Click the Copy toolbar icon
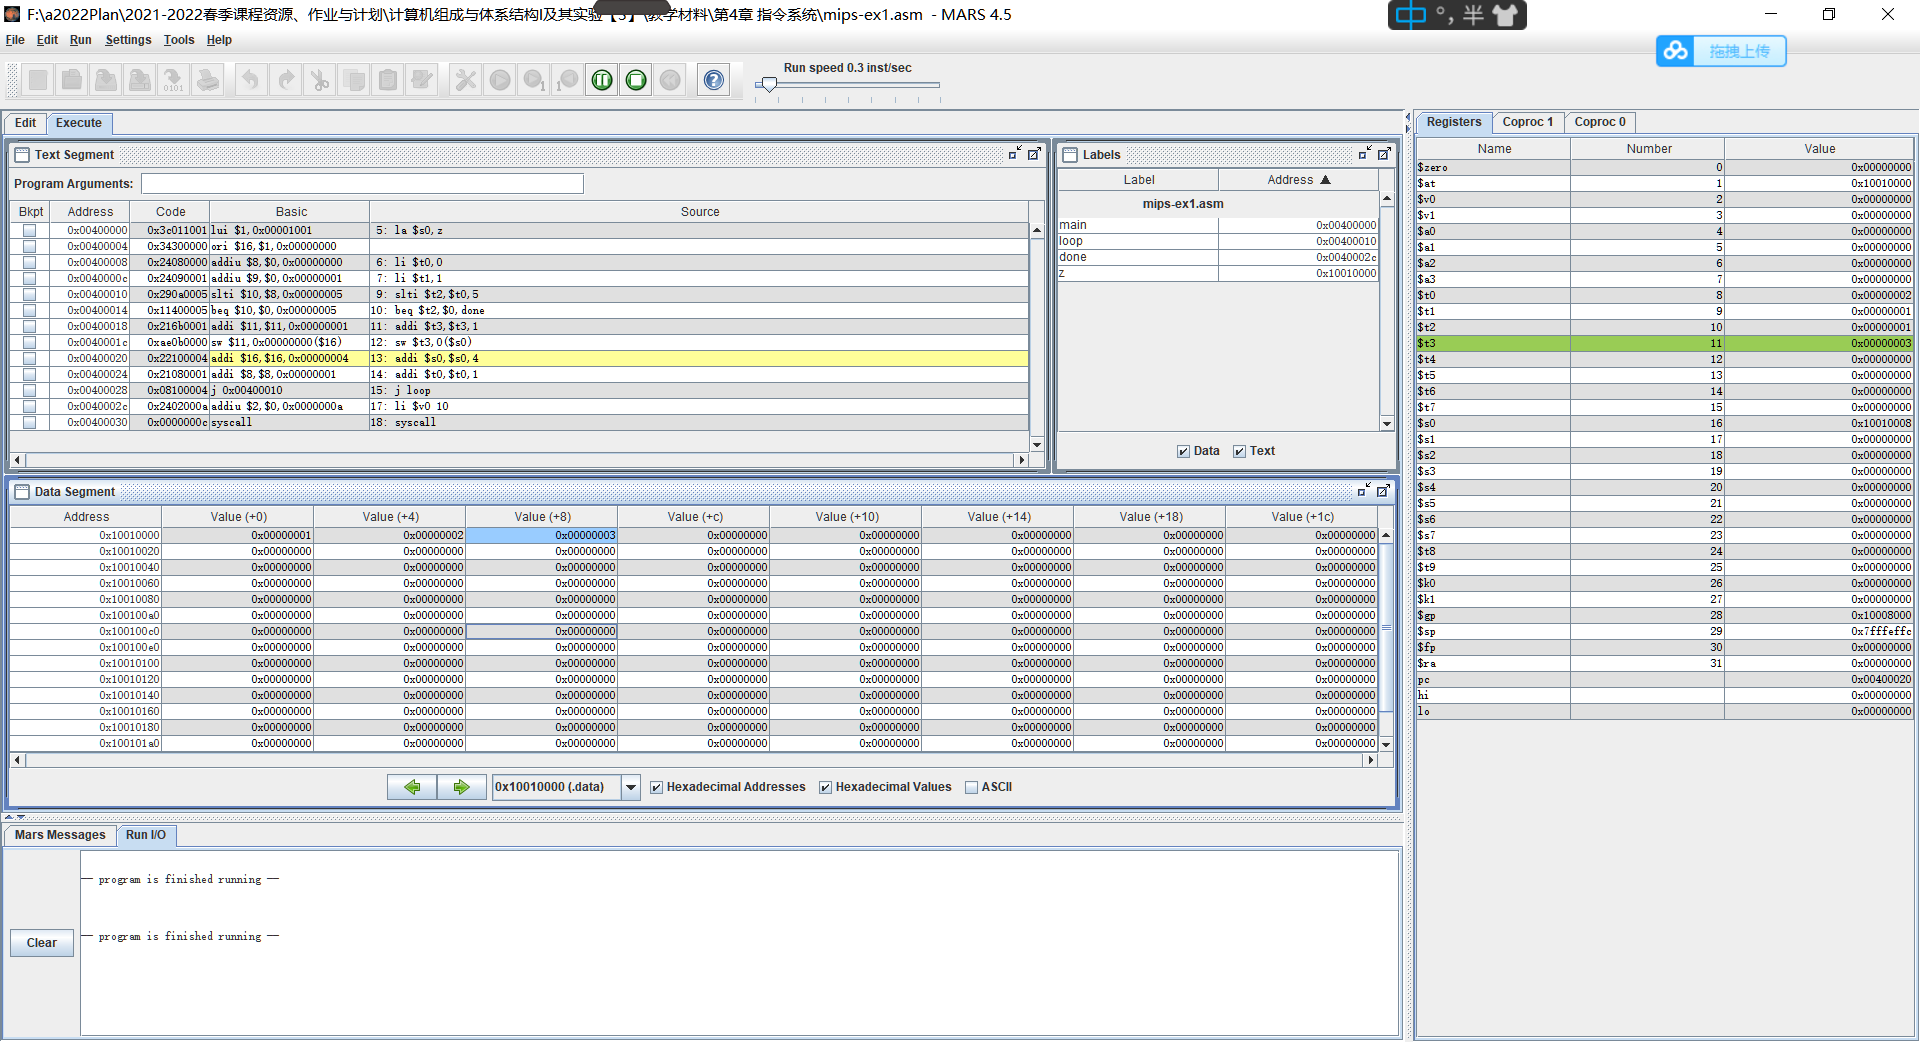This screenshot has width=1920, height=1042. point(354,80)
